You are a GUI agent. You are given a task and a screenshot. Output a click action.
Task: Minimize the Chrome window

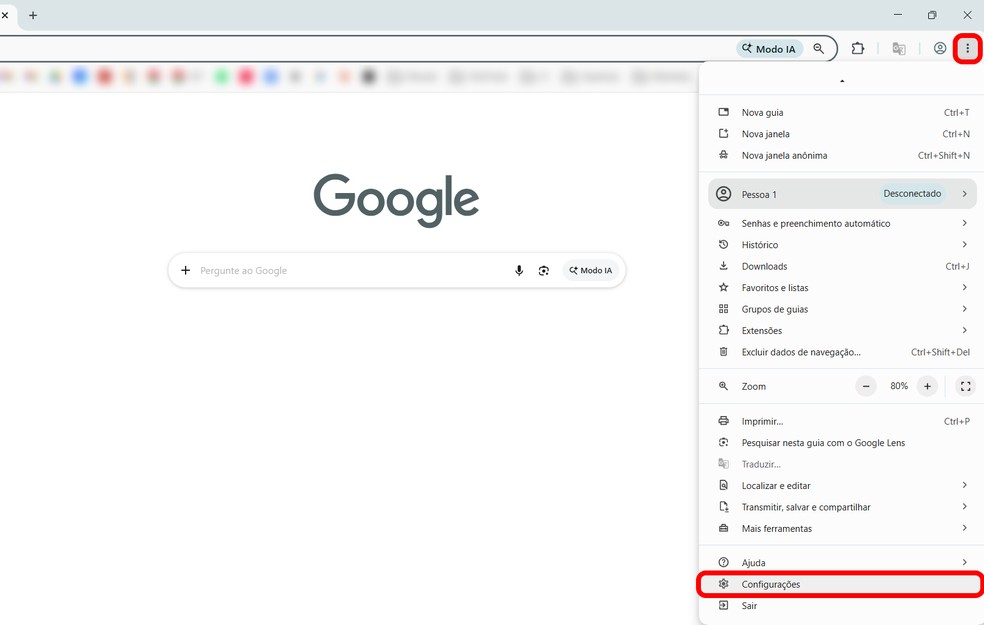click(897, 15)
